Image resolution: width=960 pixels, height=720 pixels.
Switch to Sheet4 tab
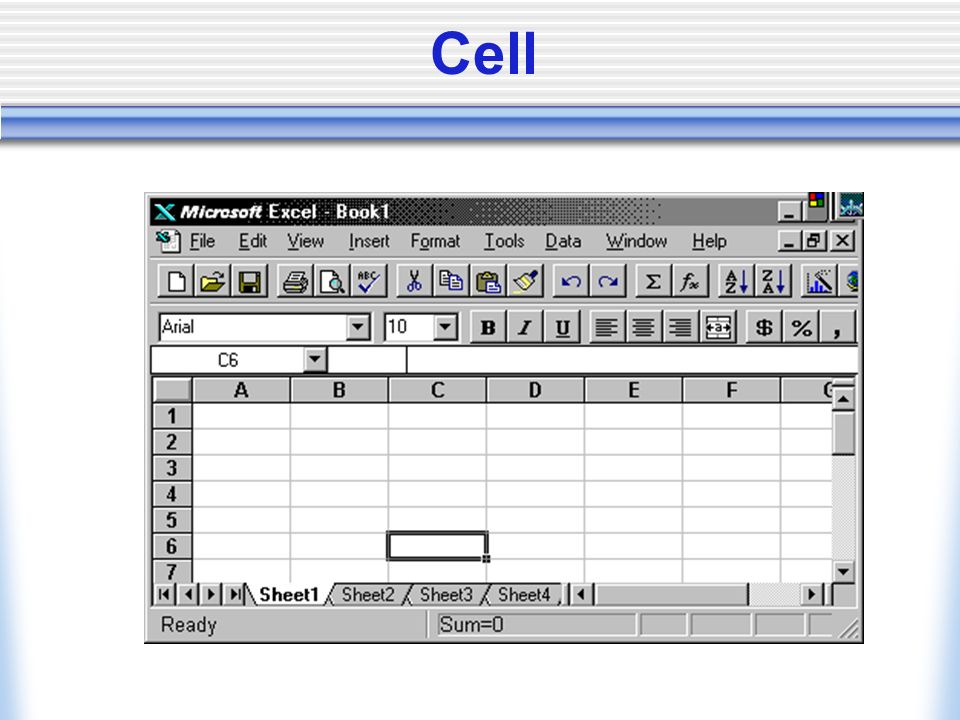point(523,594)
